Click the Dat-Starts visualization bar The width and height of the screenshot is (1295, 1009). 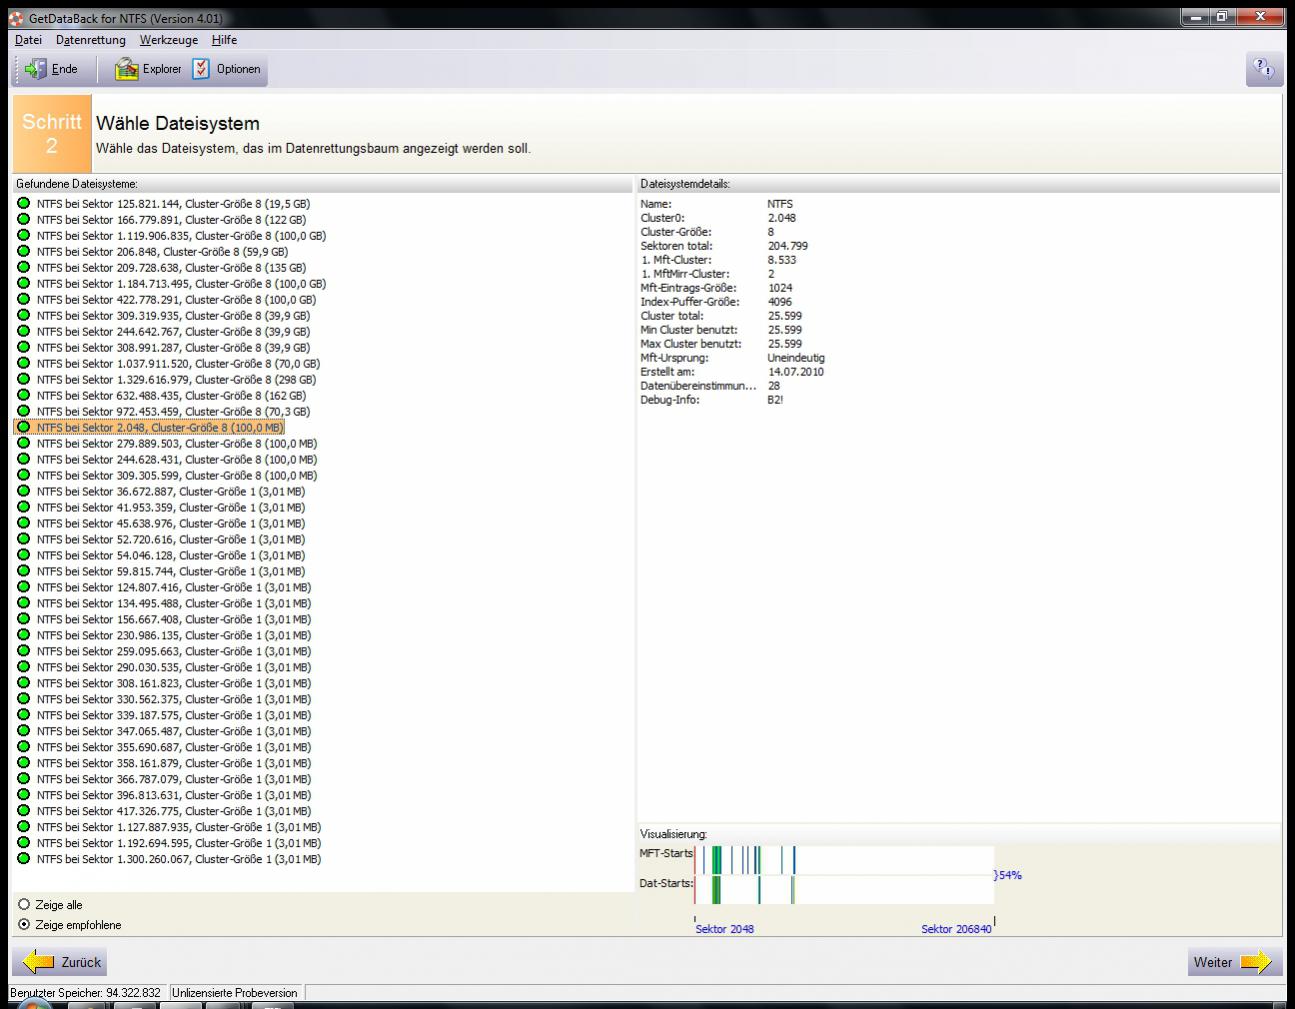click(844, 889)
